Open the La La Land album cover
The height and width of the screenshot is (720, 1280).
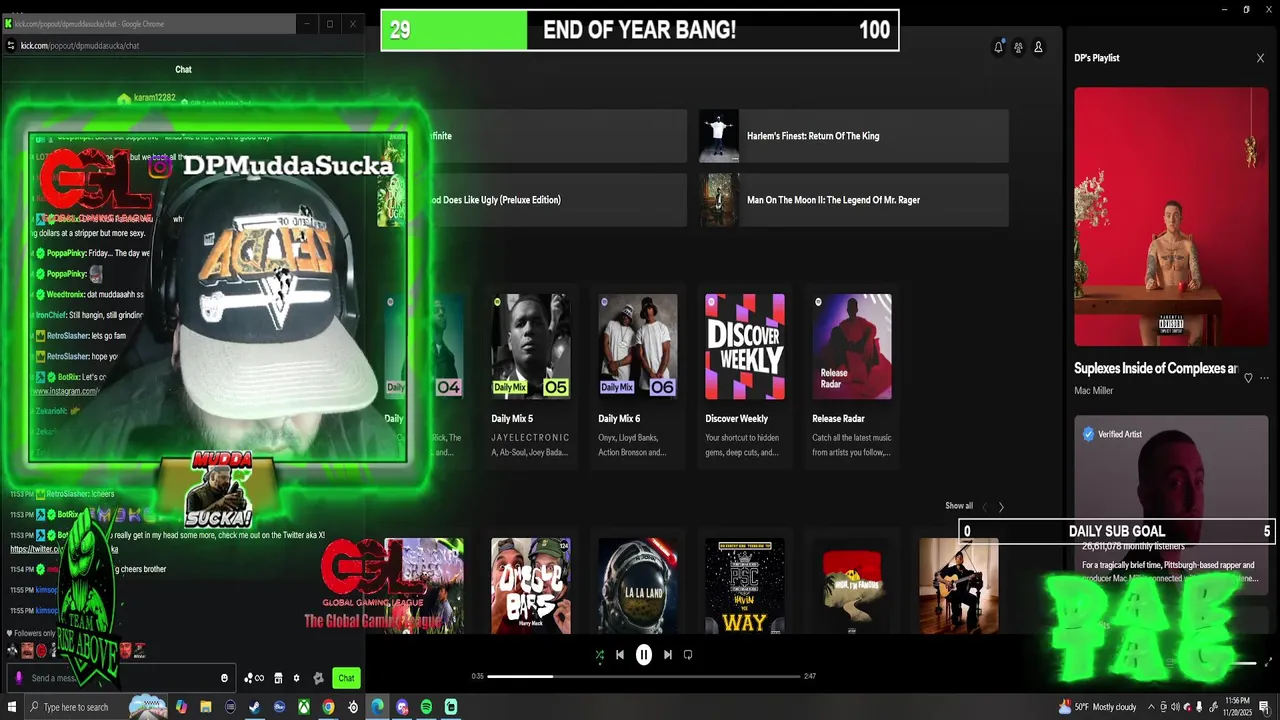click(x=637, y=586)
